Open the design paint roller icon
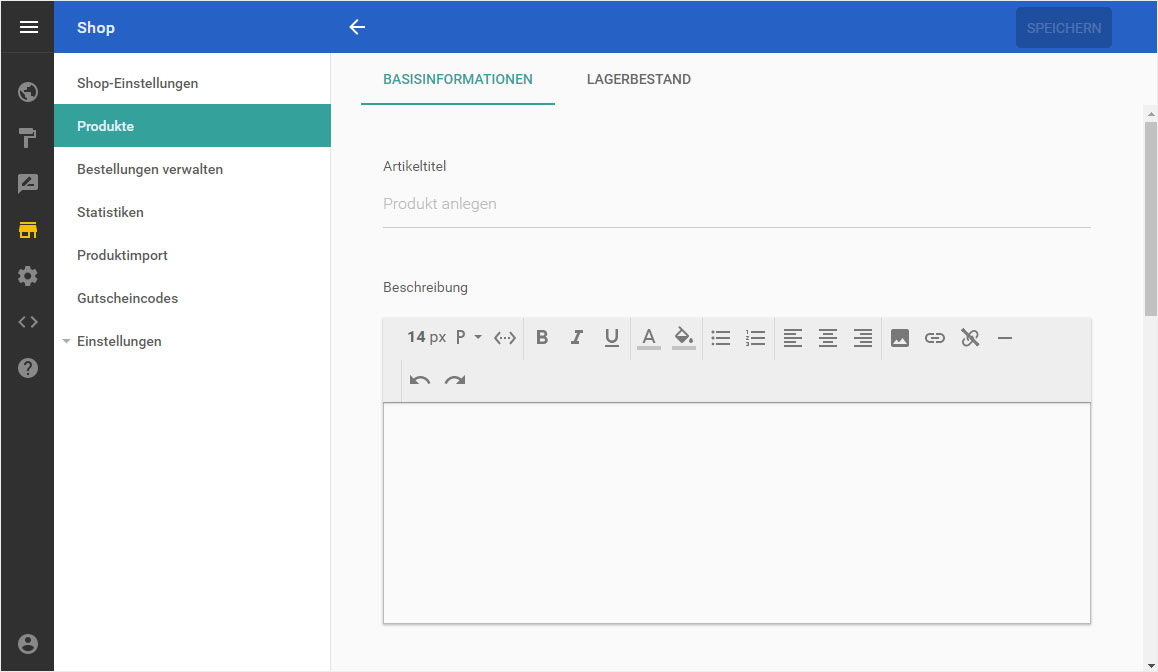This screenshot has height=672, width=1158. pos(28,138)
